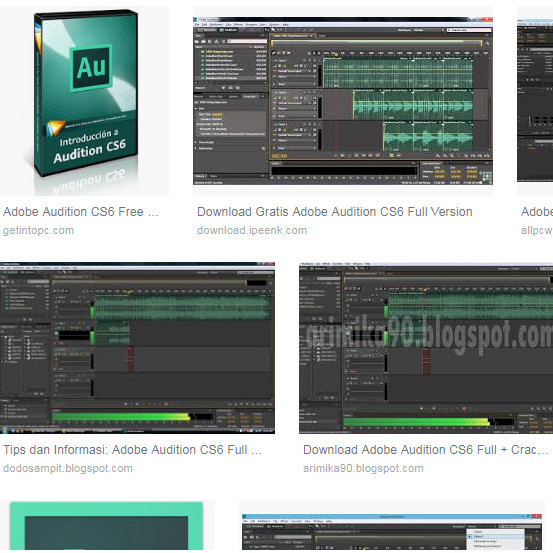
Task: Open the ipeenk Audition multitrack screenshot thumbnail
Action: (x=343, y=101)
